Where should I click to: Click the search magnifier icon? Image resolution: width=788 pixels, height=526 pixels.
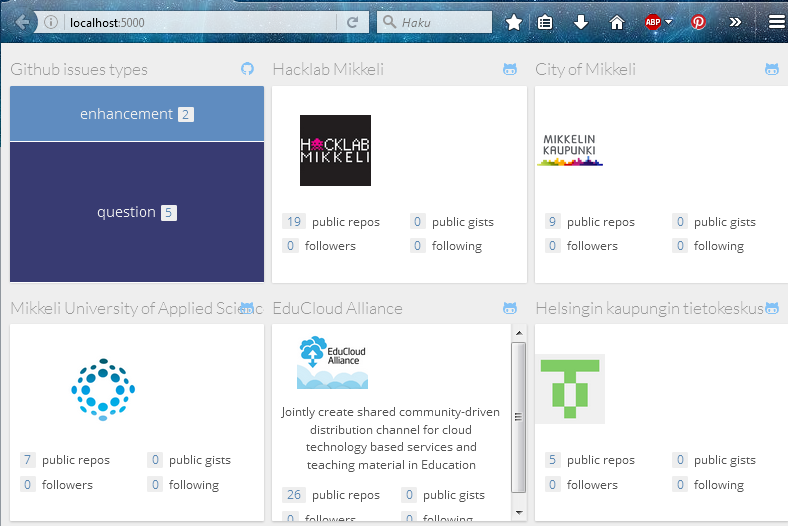coord(389,22)
